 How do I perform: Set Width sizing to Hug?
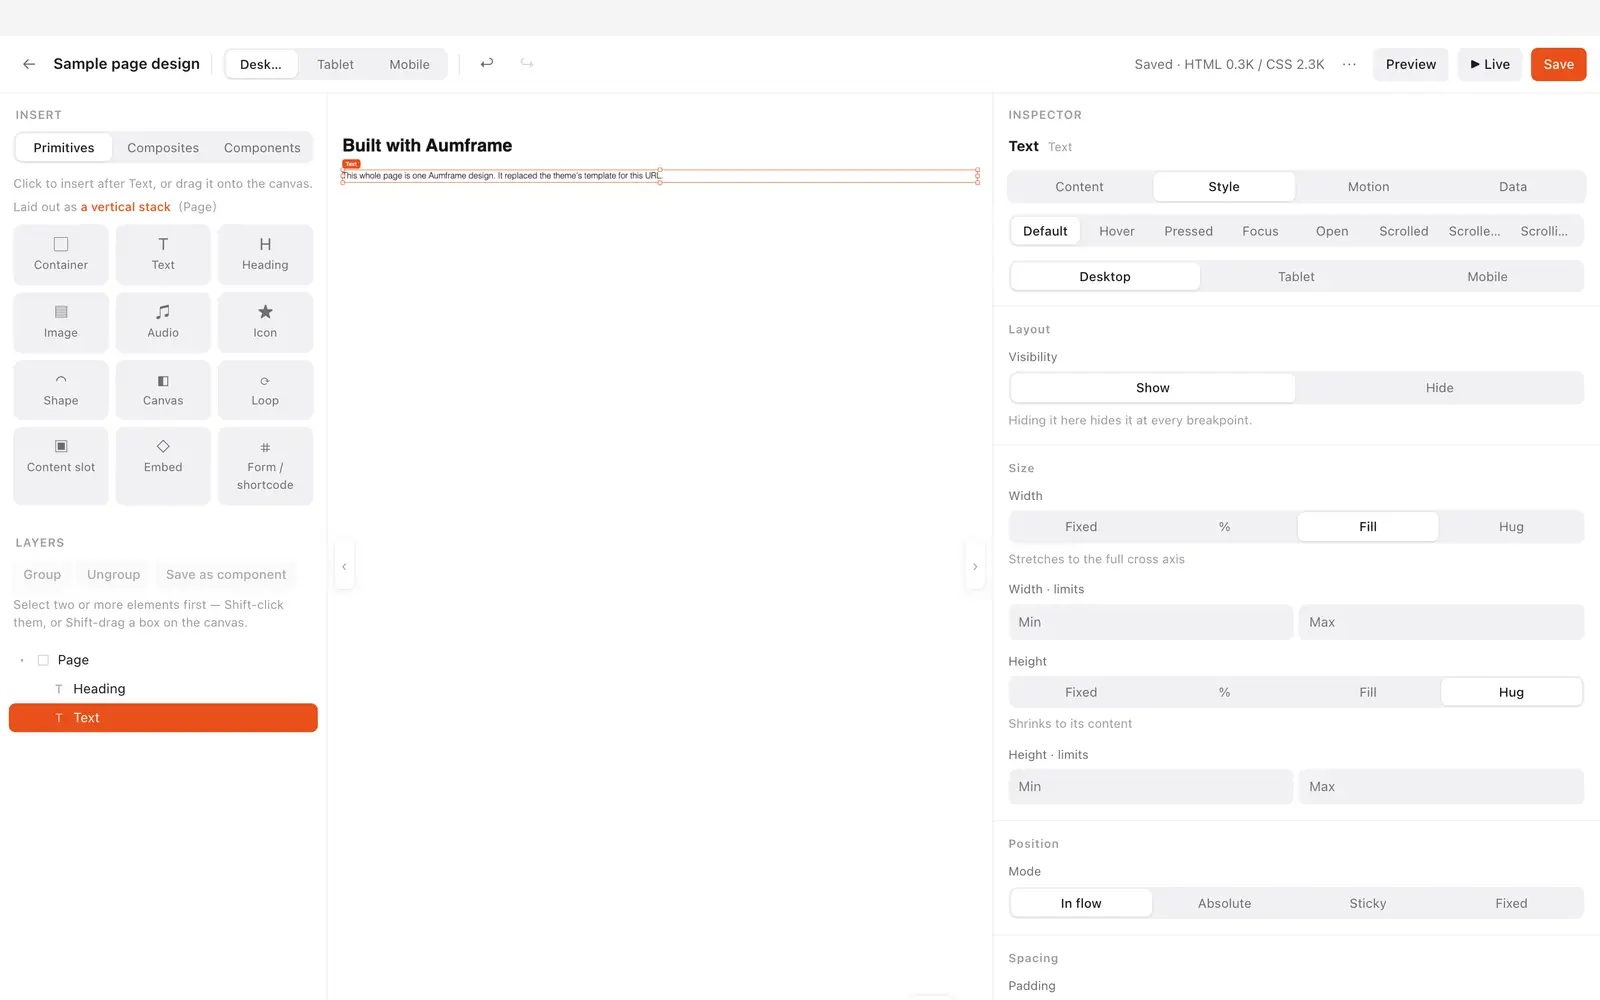click(x=1511, y=527)
